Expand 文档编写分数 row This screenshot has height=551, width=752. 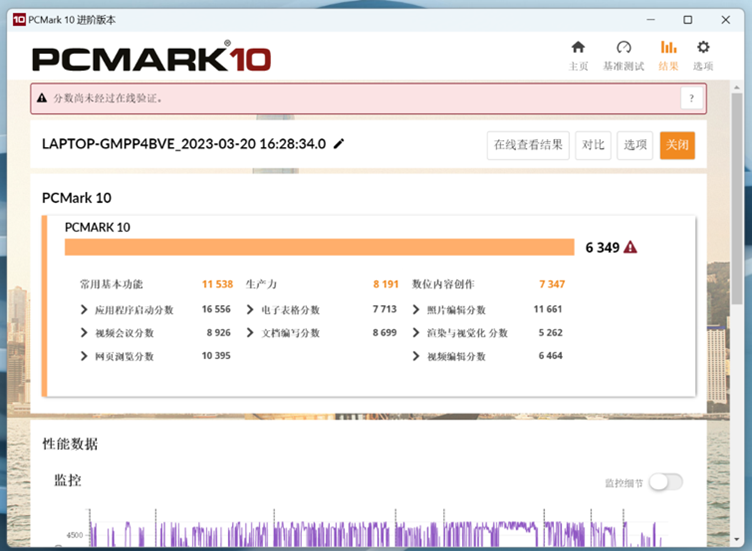pyautogui.click(x=250, y=333)
